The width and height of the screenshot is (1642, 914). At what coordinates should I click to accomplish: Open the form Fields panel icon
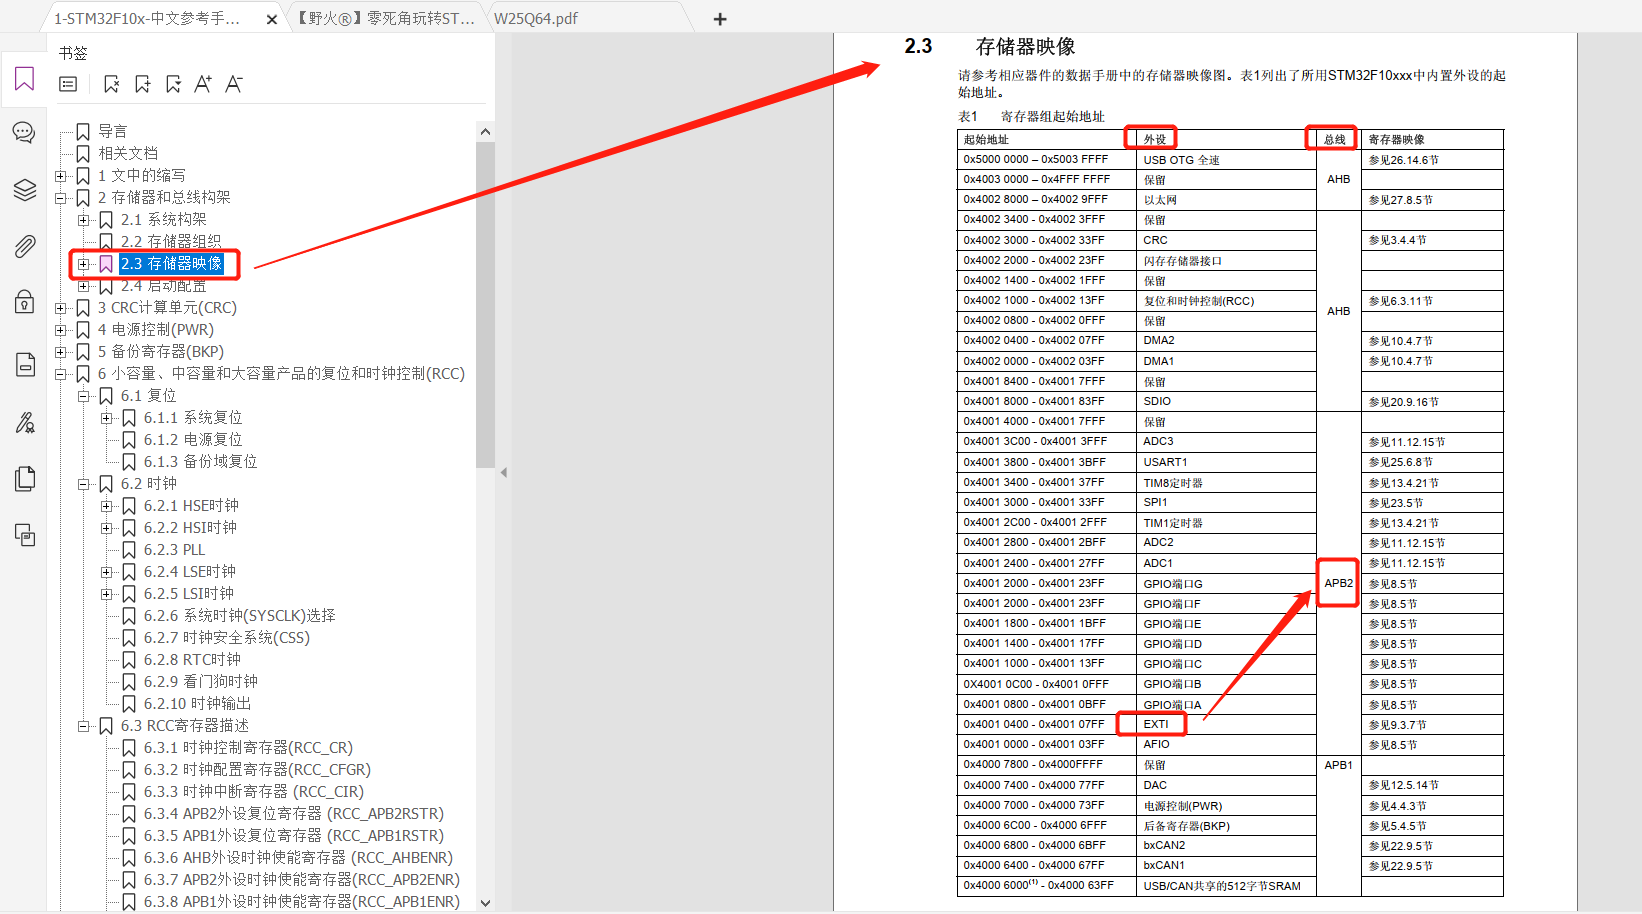click(x=25, y=364)
